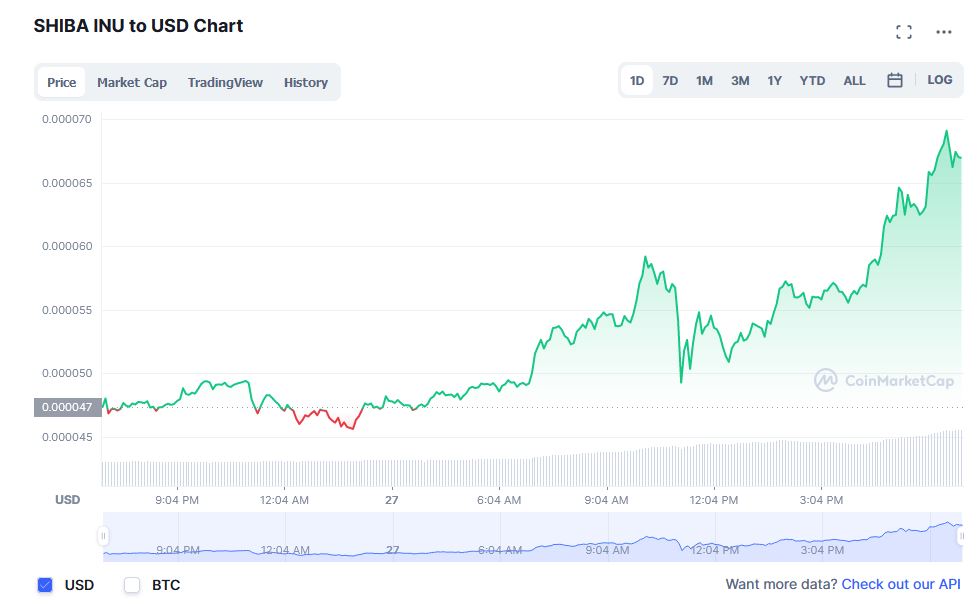The image size is (979, 604).
Task: Click the right range slider handle
Action: [958, 536]
